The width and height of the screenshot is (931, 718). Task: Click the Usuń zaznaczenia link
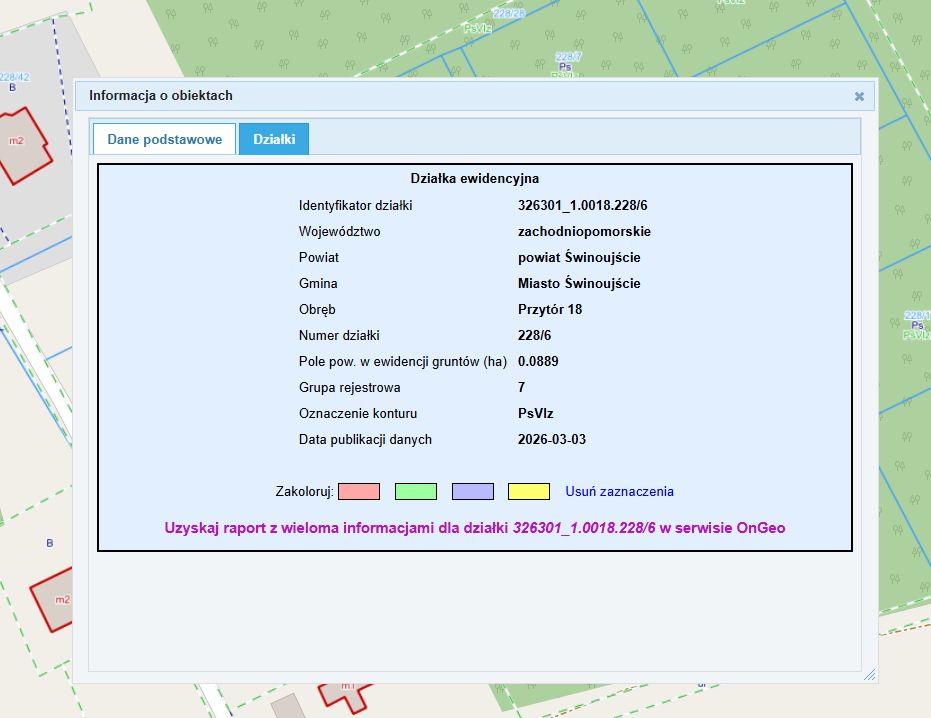point(619,492)
